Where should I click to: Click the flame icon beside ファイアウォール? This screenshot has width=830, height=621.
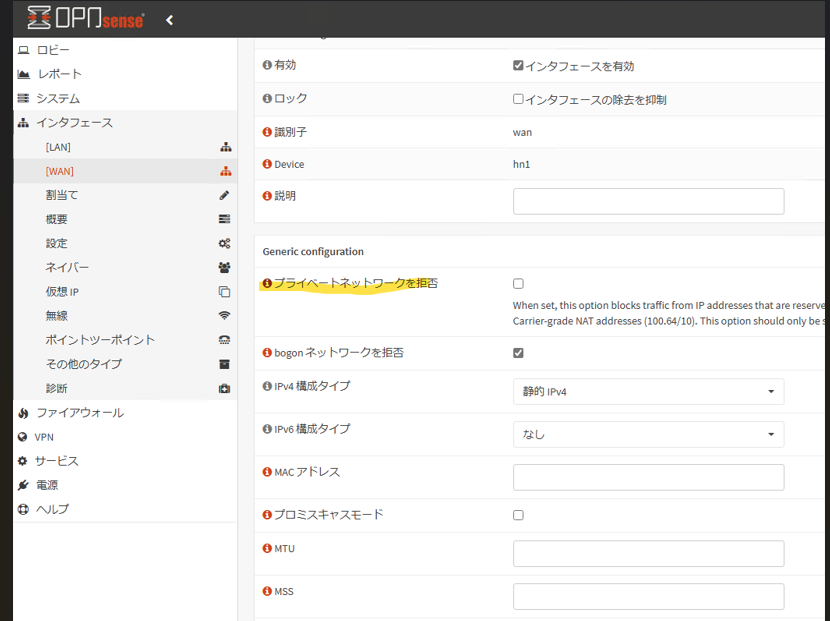coord(23,413)
